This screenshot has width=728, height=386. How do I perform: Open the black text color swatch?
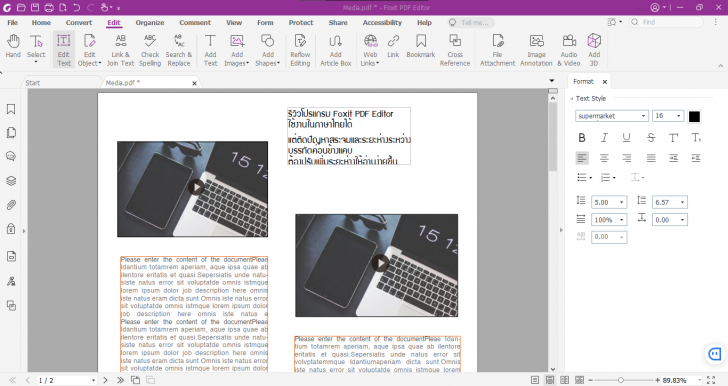tap(694, 117)
